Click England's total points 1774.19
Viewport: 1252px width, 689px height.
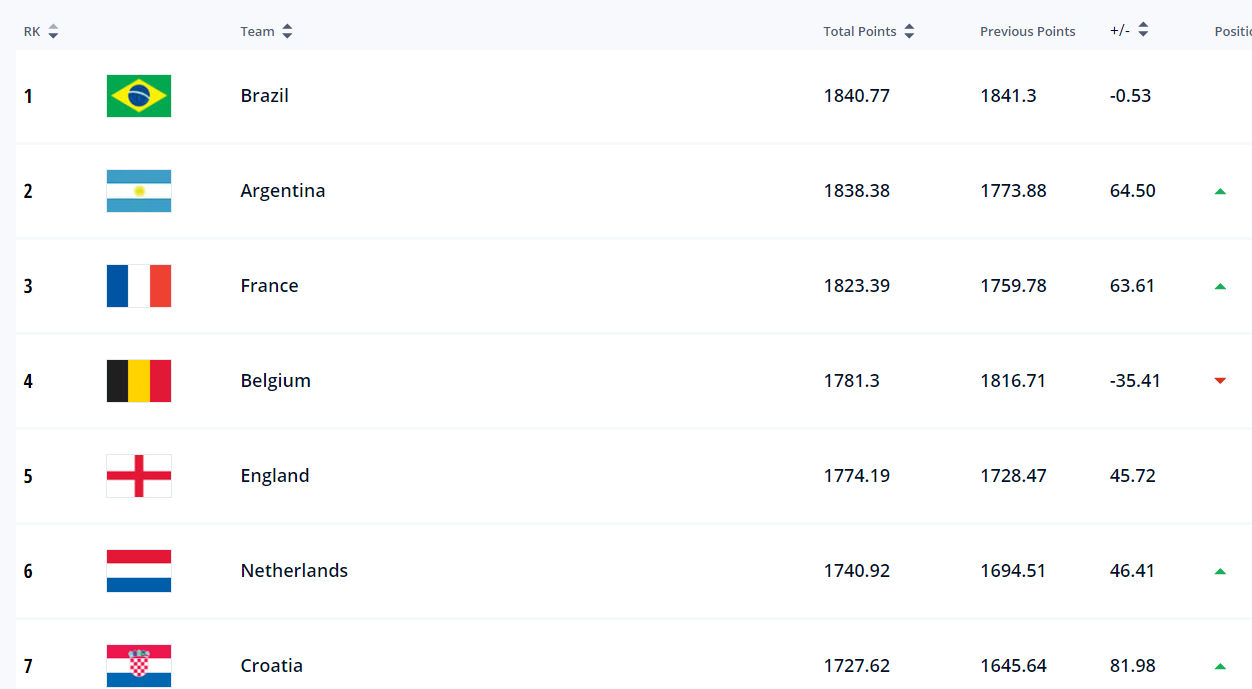[x=857, y=476]
